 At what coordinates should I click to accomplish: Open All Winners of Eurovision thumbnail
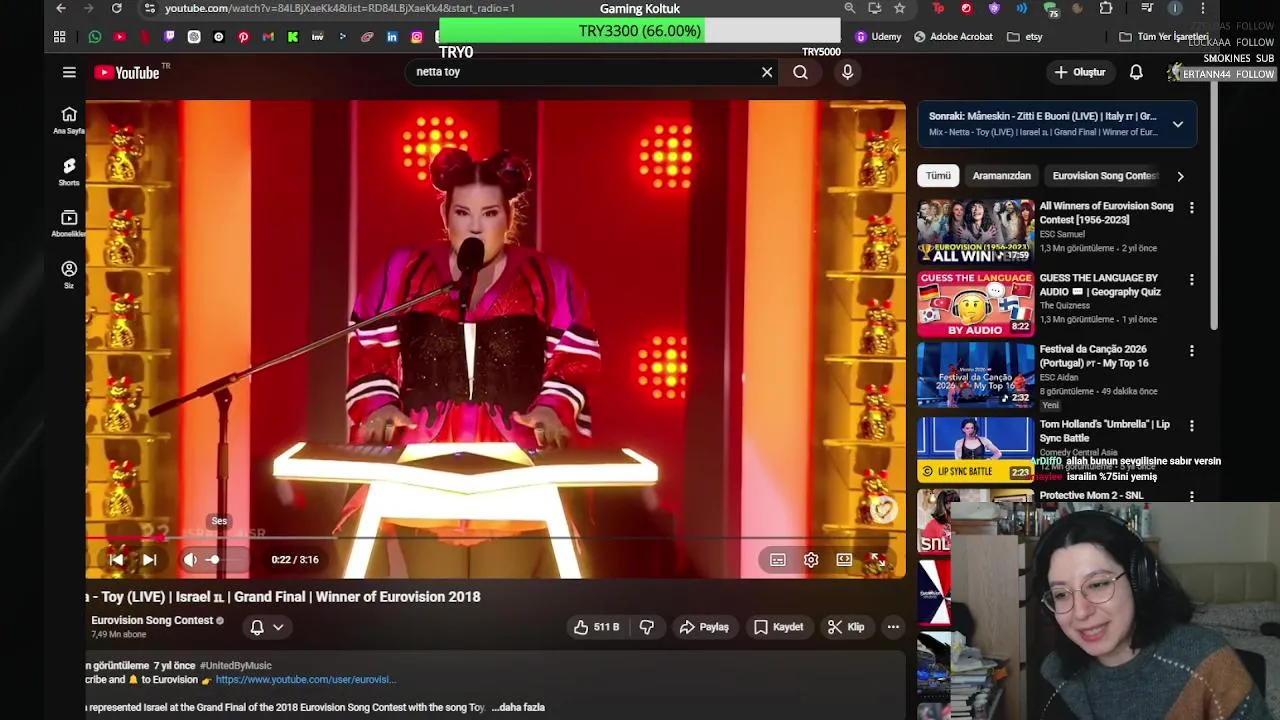tap(976, 231)
